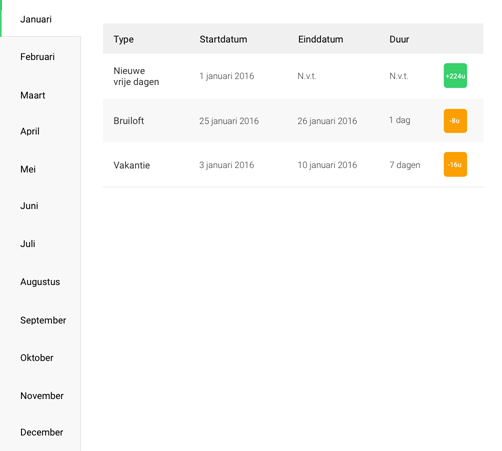Select the Nieuwe vrije dagen row
This screenshot has width=502, height=451.
pyautogui.click(x=293, y=76)
